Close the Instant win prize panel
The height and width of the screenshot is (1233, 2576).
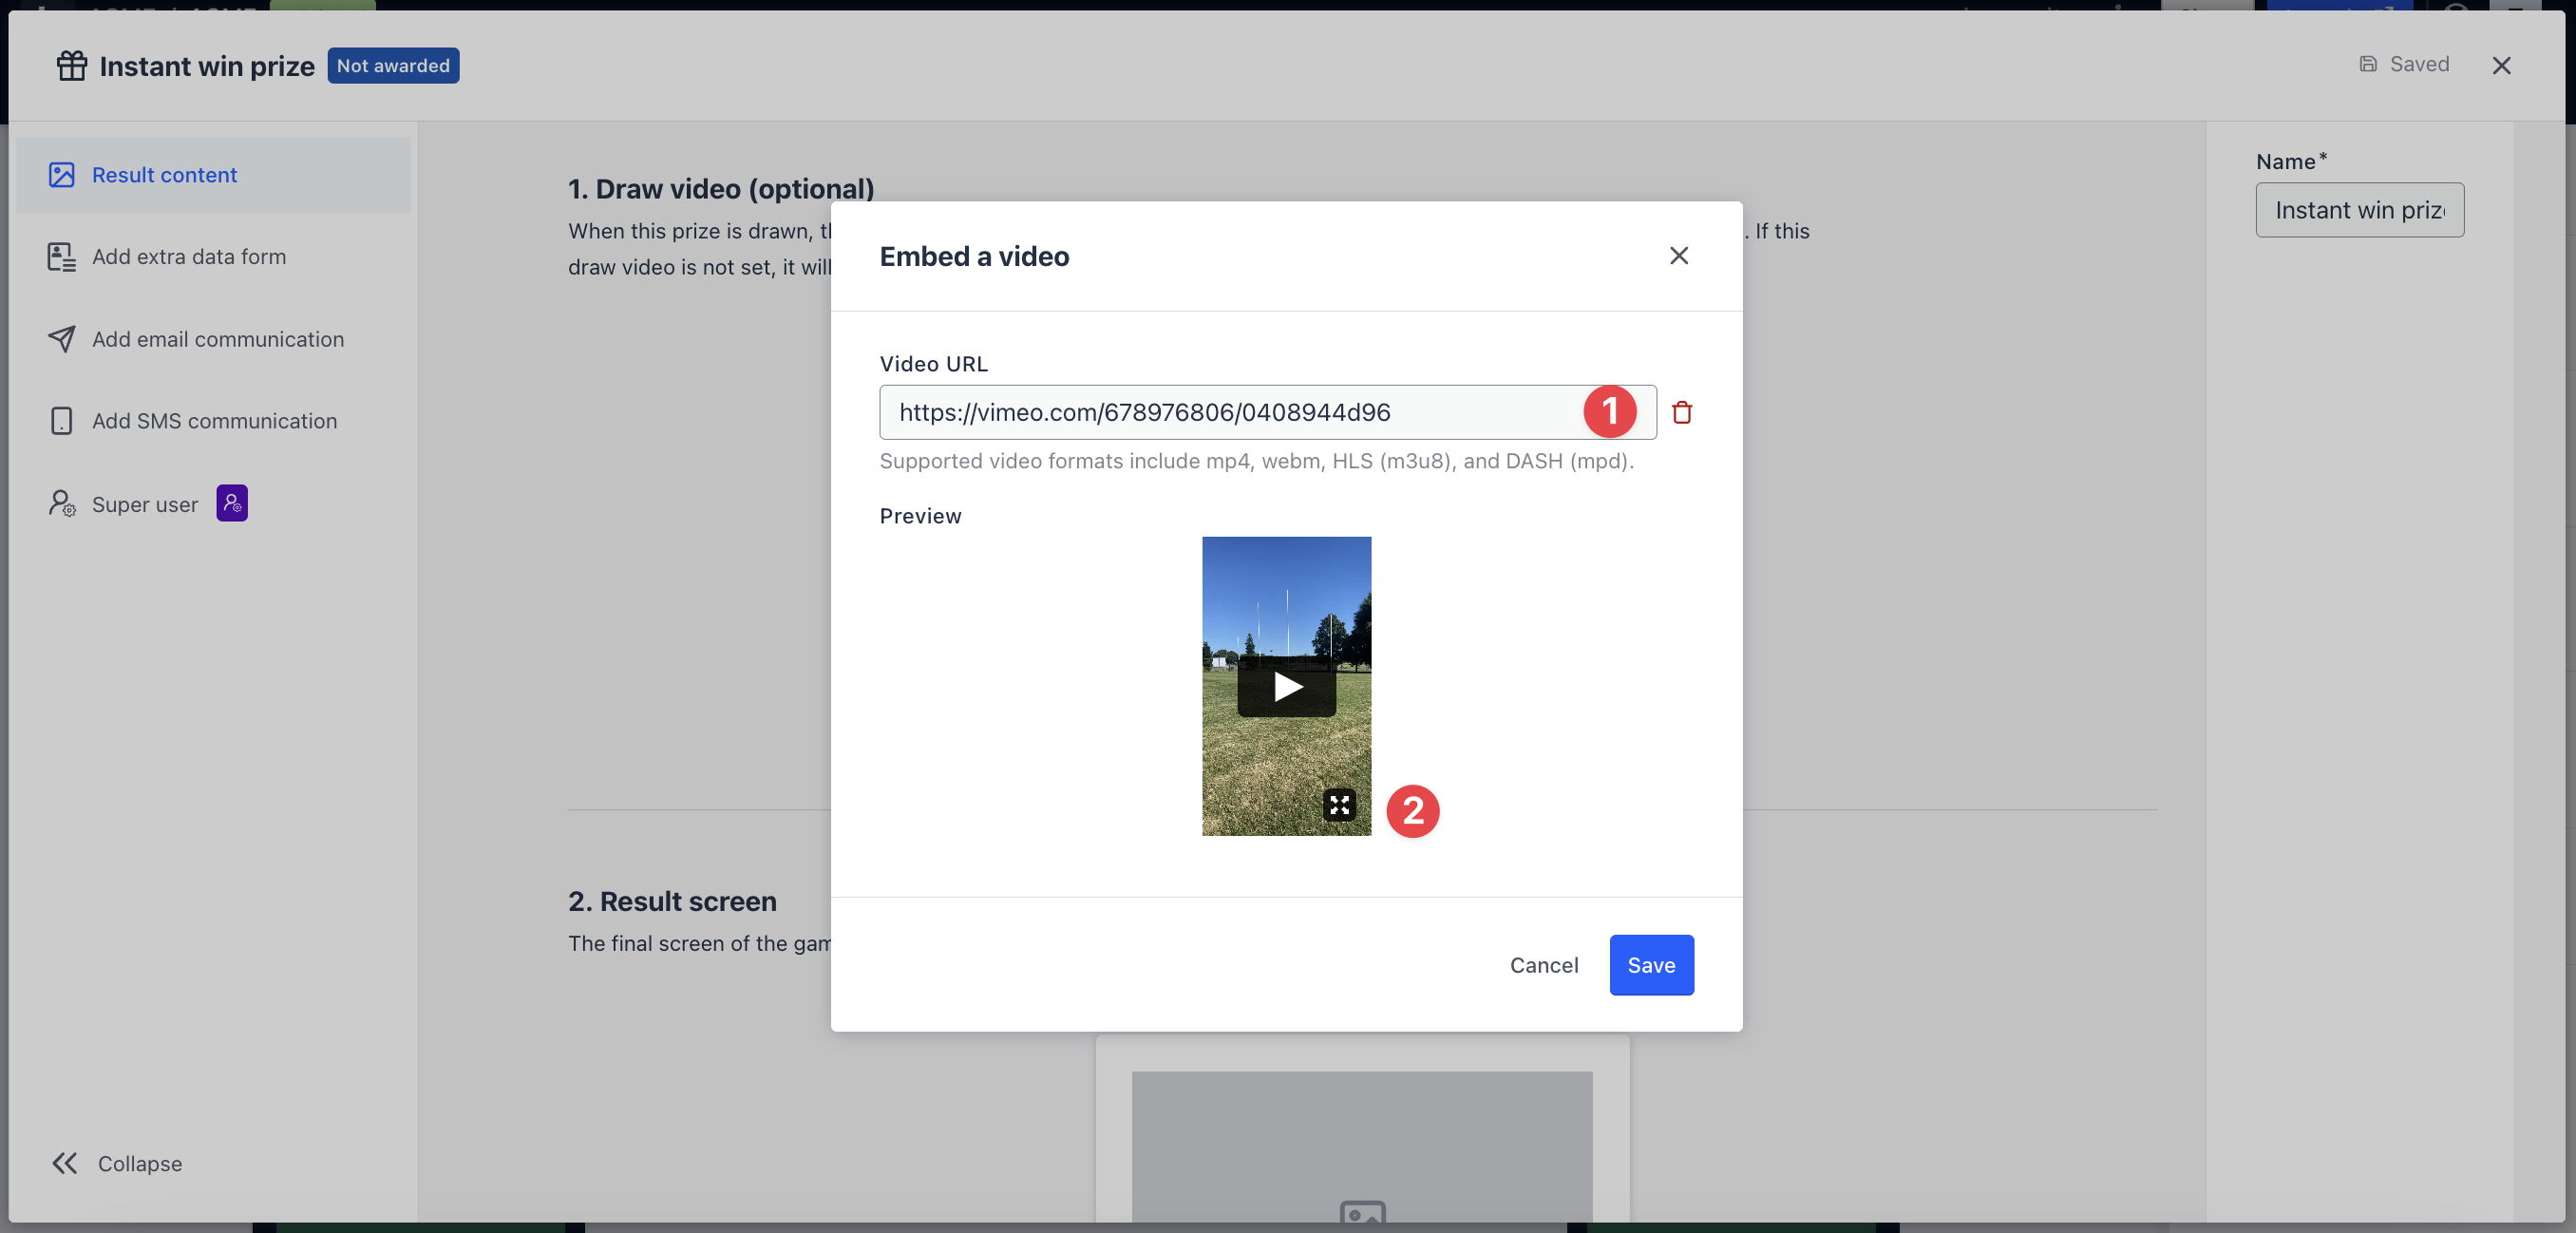(2501, 66)
